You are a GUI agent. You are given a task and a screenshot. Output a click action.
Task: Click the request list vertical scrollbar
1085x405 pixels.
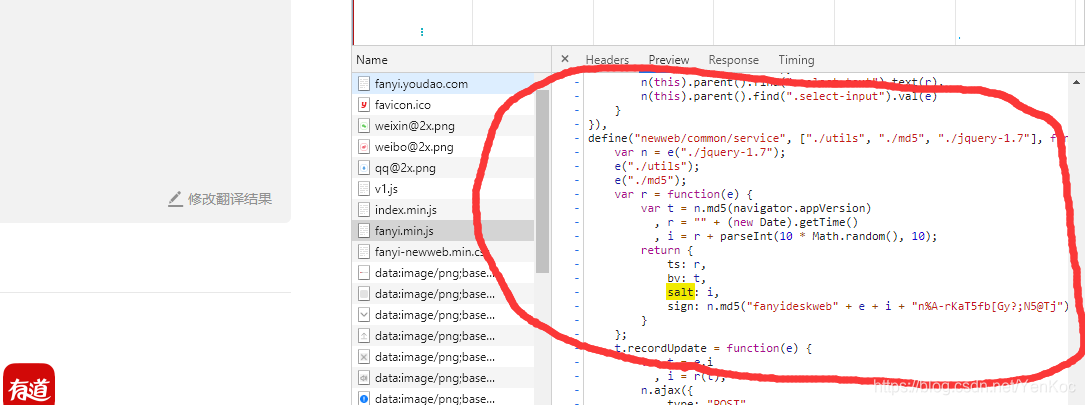pyautogui.click(x=542, y=180)
